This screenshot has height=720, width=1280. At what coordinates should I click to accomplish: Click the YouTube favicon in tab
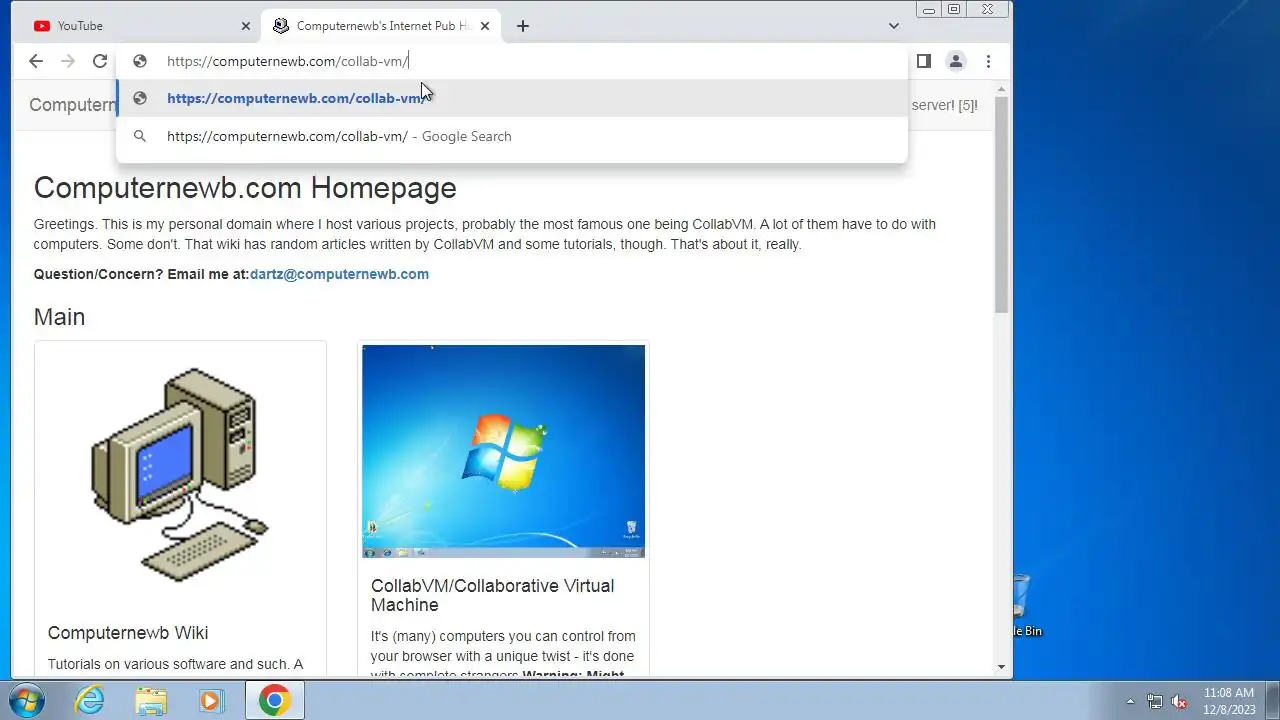[x=42, y=26]
